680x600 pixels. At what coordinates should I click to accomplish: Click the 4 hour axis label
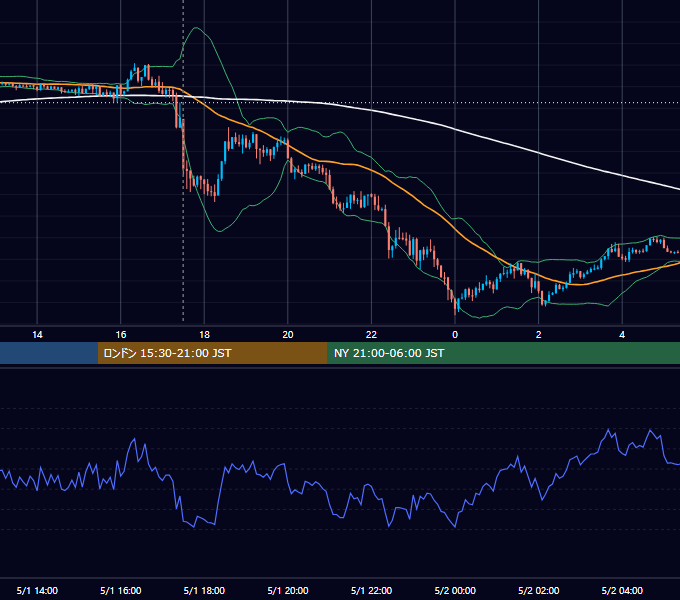(x=622, y=335)
